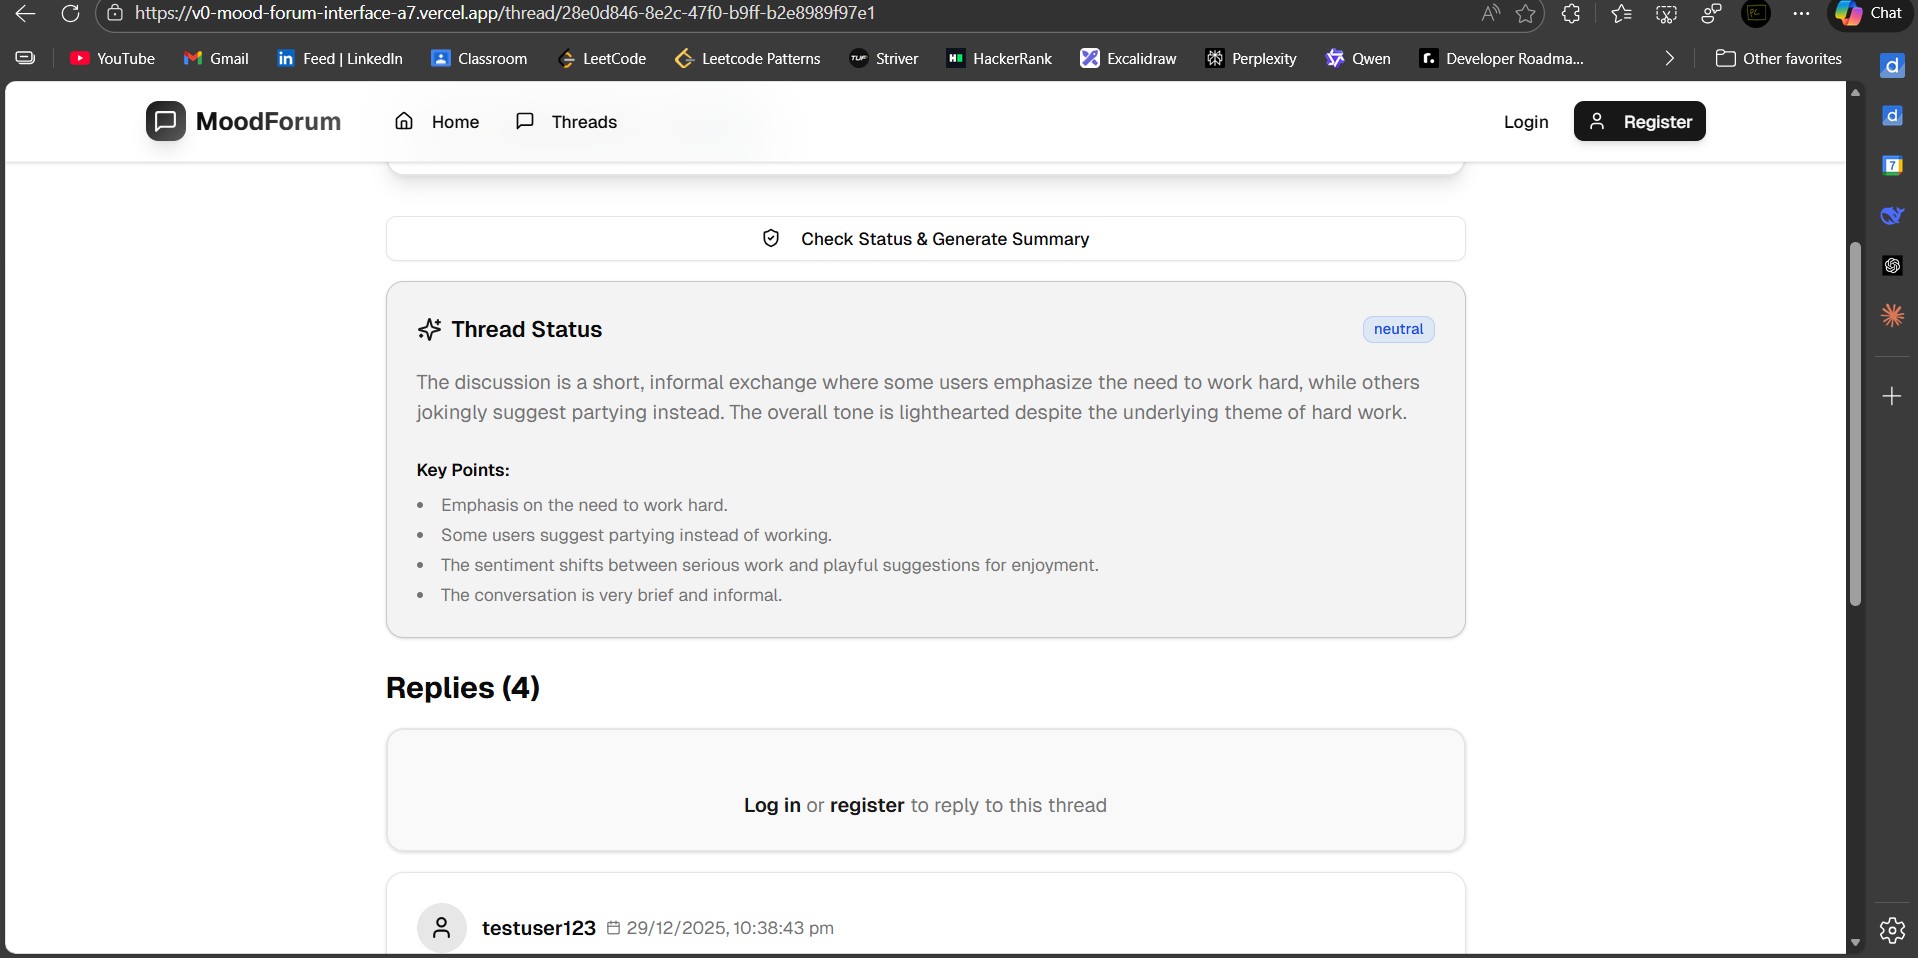Open the browser settings ellipsis menu
The image size is (1918, 958).
click(1801, 14)
